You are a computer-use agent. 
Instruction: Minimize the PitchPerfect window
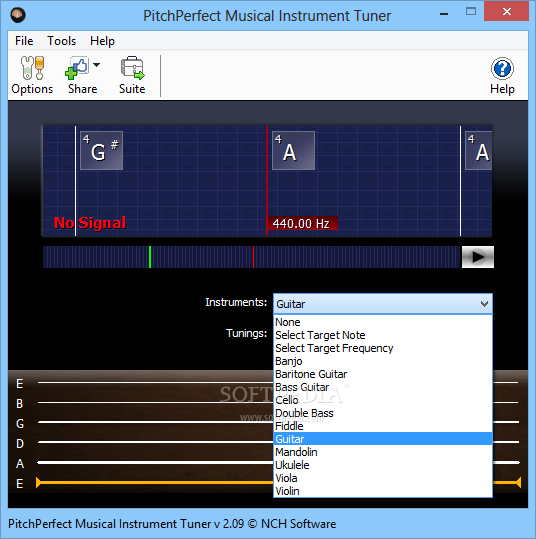click(444, 14)
